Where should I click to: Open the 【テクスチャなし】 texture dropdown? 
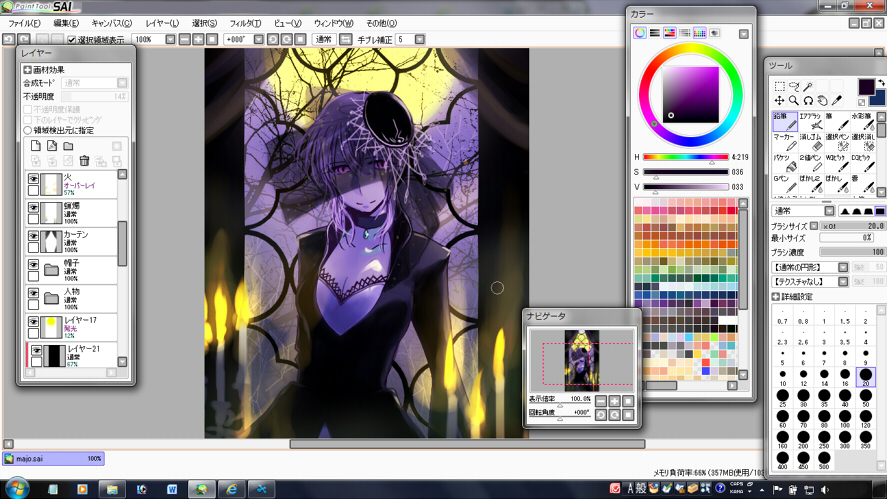(x=843, y=281)
